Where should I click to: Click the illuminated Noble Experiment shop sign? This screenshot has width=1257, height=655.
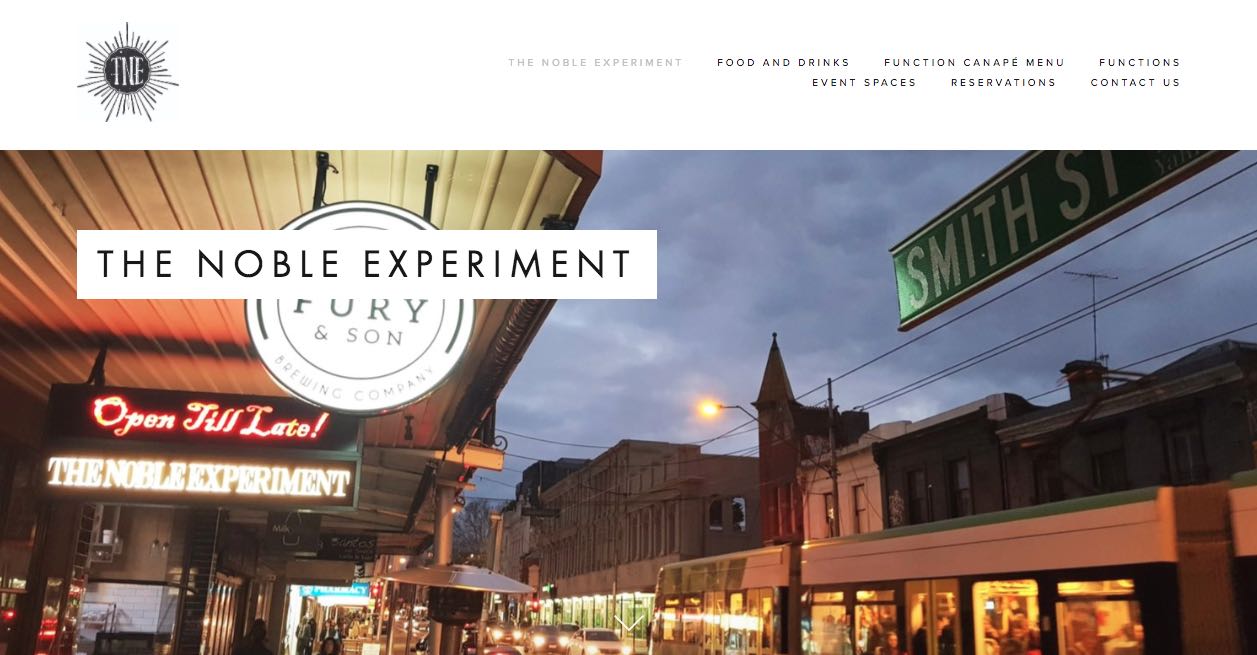click(200, 478)
